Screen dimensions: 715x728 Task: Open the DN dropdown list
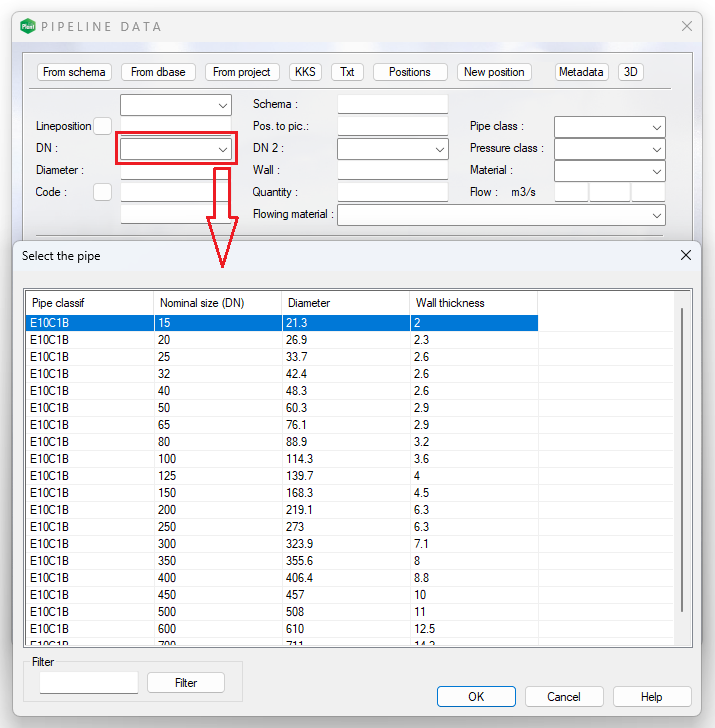click(x=222, y=149)
